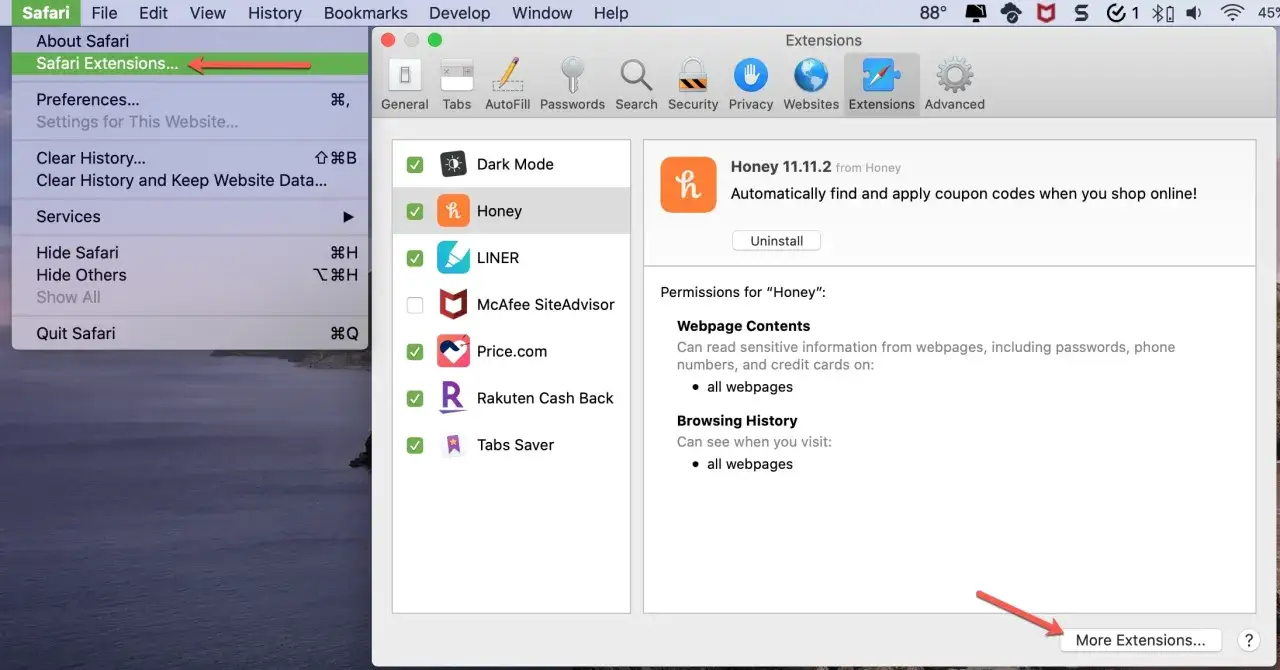Choose Preferences… from Safari menu

coord(190,99)
